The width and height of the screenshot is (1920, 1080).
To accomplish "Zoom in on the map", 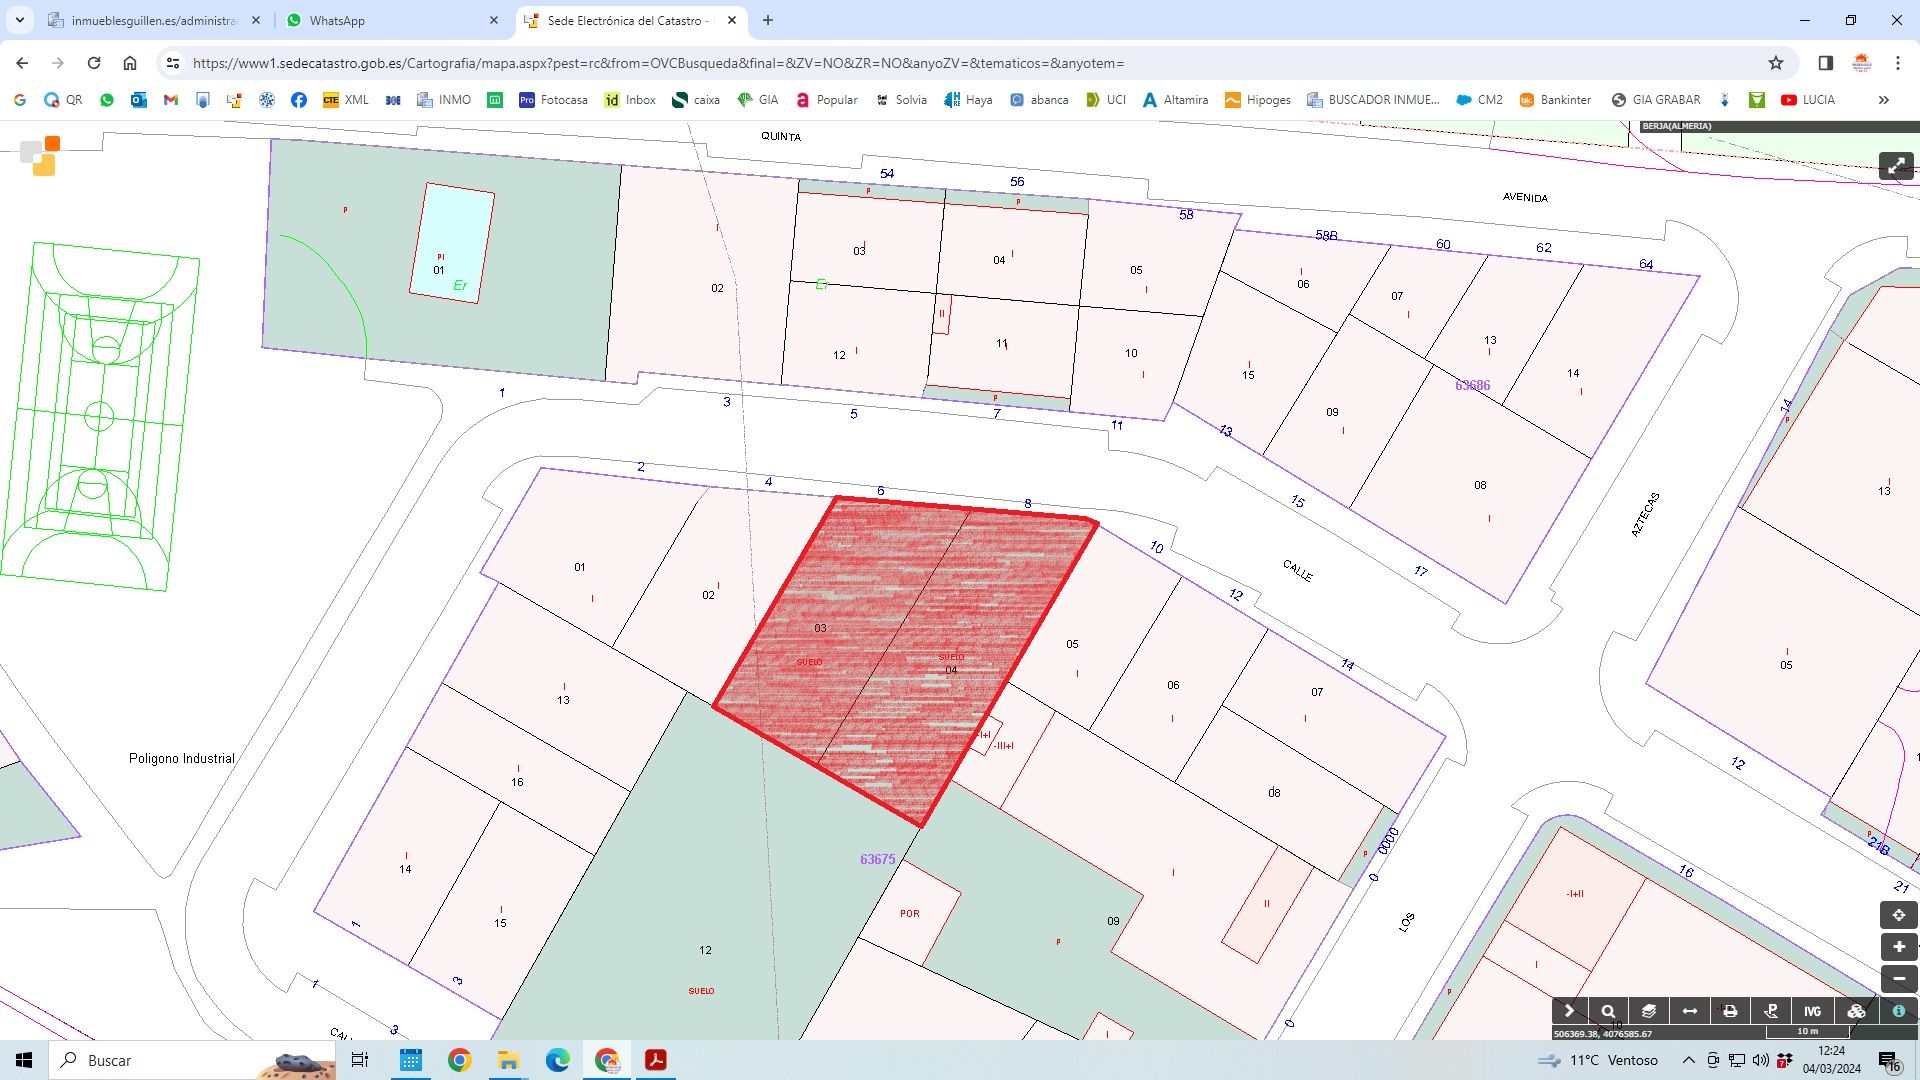I will tap(1898, 947).
